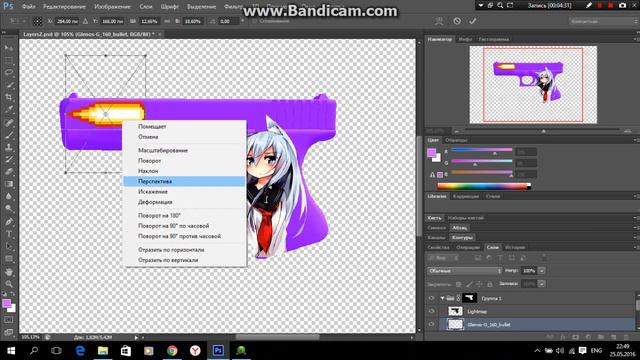The width and height of the screenshot is (640, 360).
Task: Create a new group with folder icon
Action: point(601,337)
